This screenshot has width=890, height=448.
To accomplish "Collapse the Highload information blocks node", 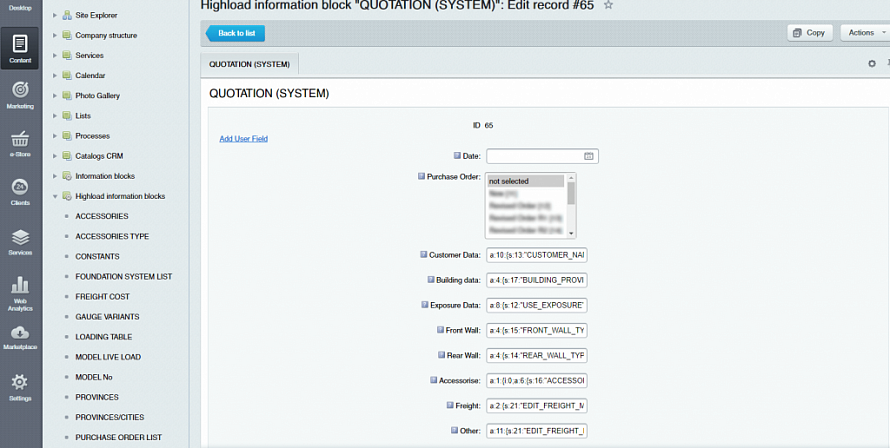I will click(x=55, y=196).
